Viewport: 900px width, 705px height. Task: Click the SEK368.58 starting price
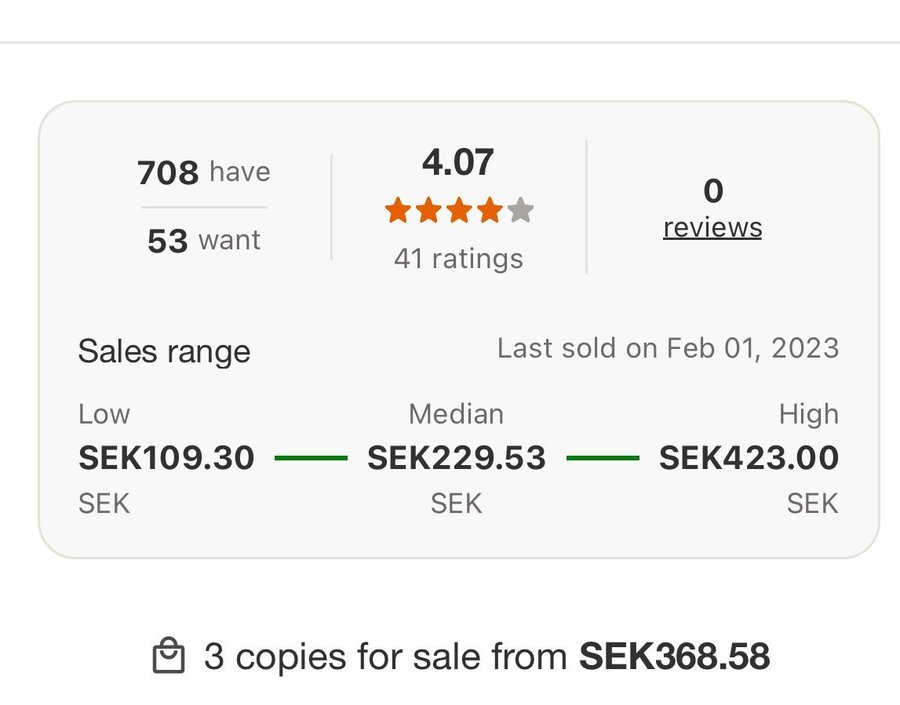coord(675,657)
